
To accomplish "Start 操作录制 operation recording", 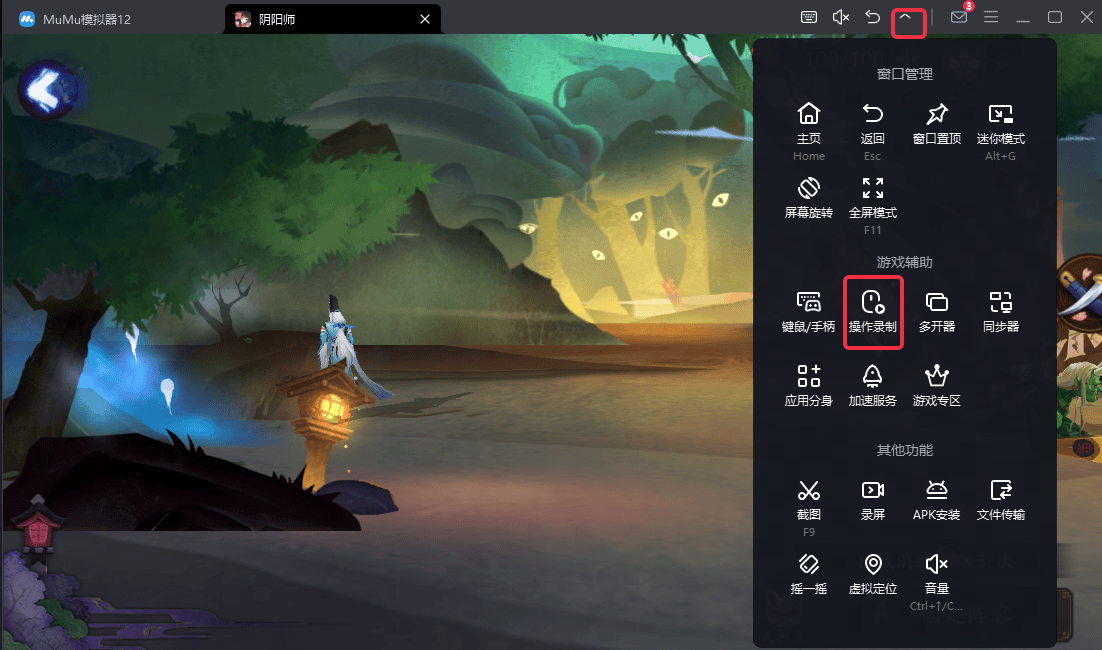I will pyautogui.click(x=873, y=312).
